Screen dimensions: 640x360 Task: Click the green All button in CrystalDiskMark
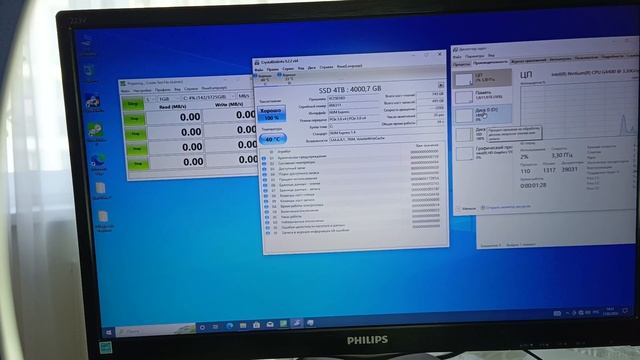point(133,104)
